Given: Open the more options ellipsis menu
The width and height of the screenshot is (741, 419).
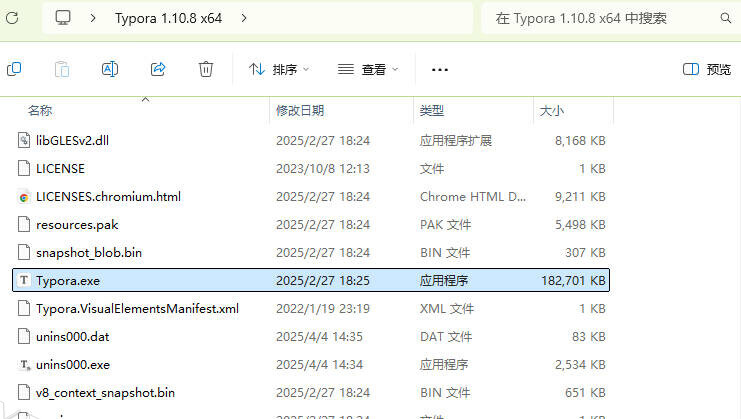Looking at the screenshot, I should click(x=439, y=70).
